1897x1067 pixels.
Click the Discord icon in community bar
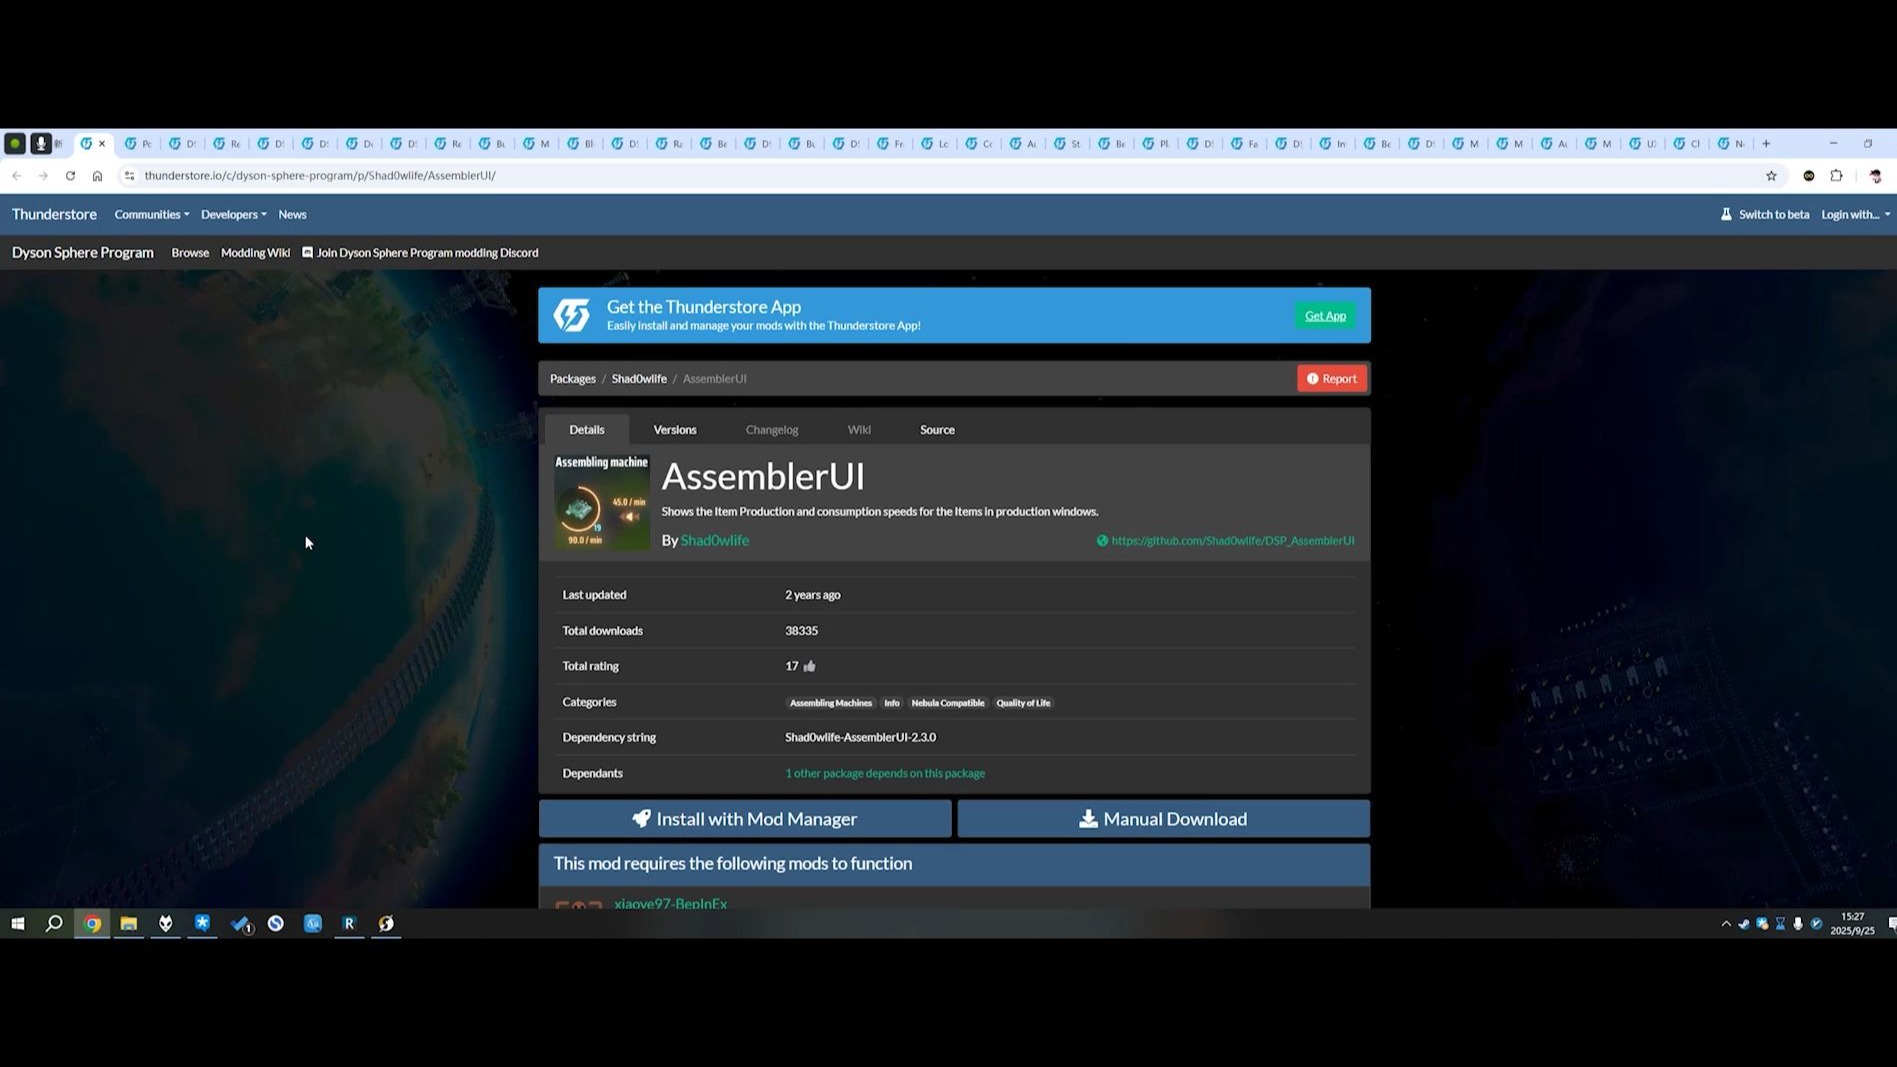[308, 253]
